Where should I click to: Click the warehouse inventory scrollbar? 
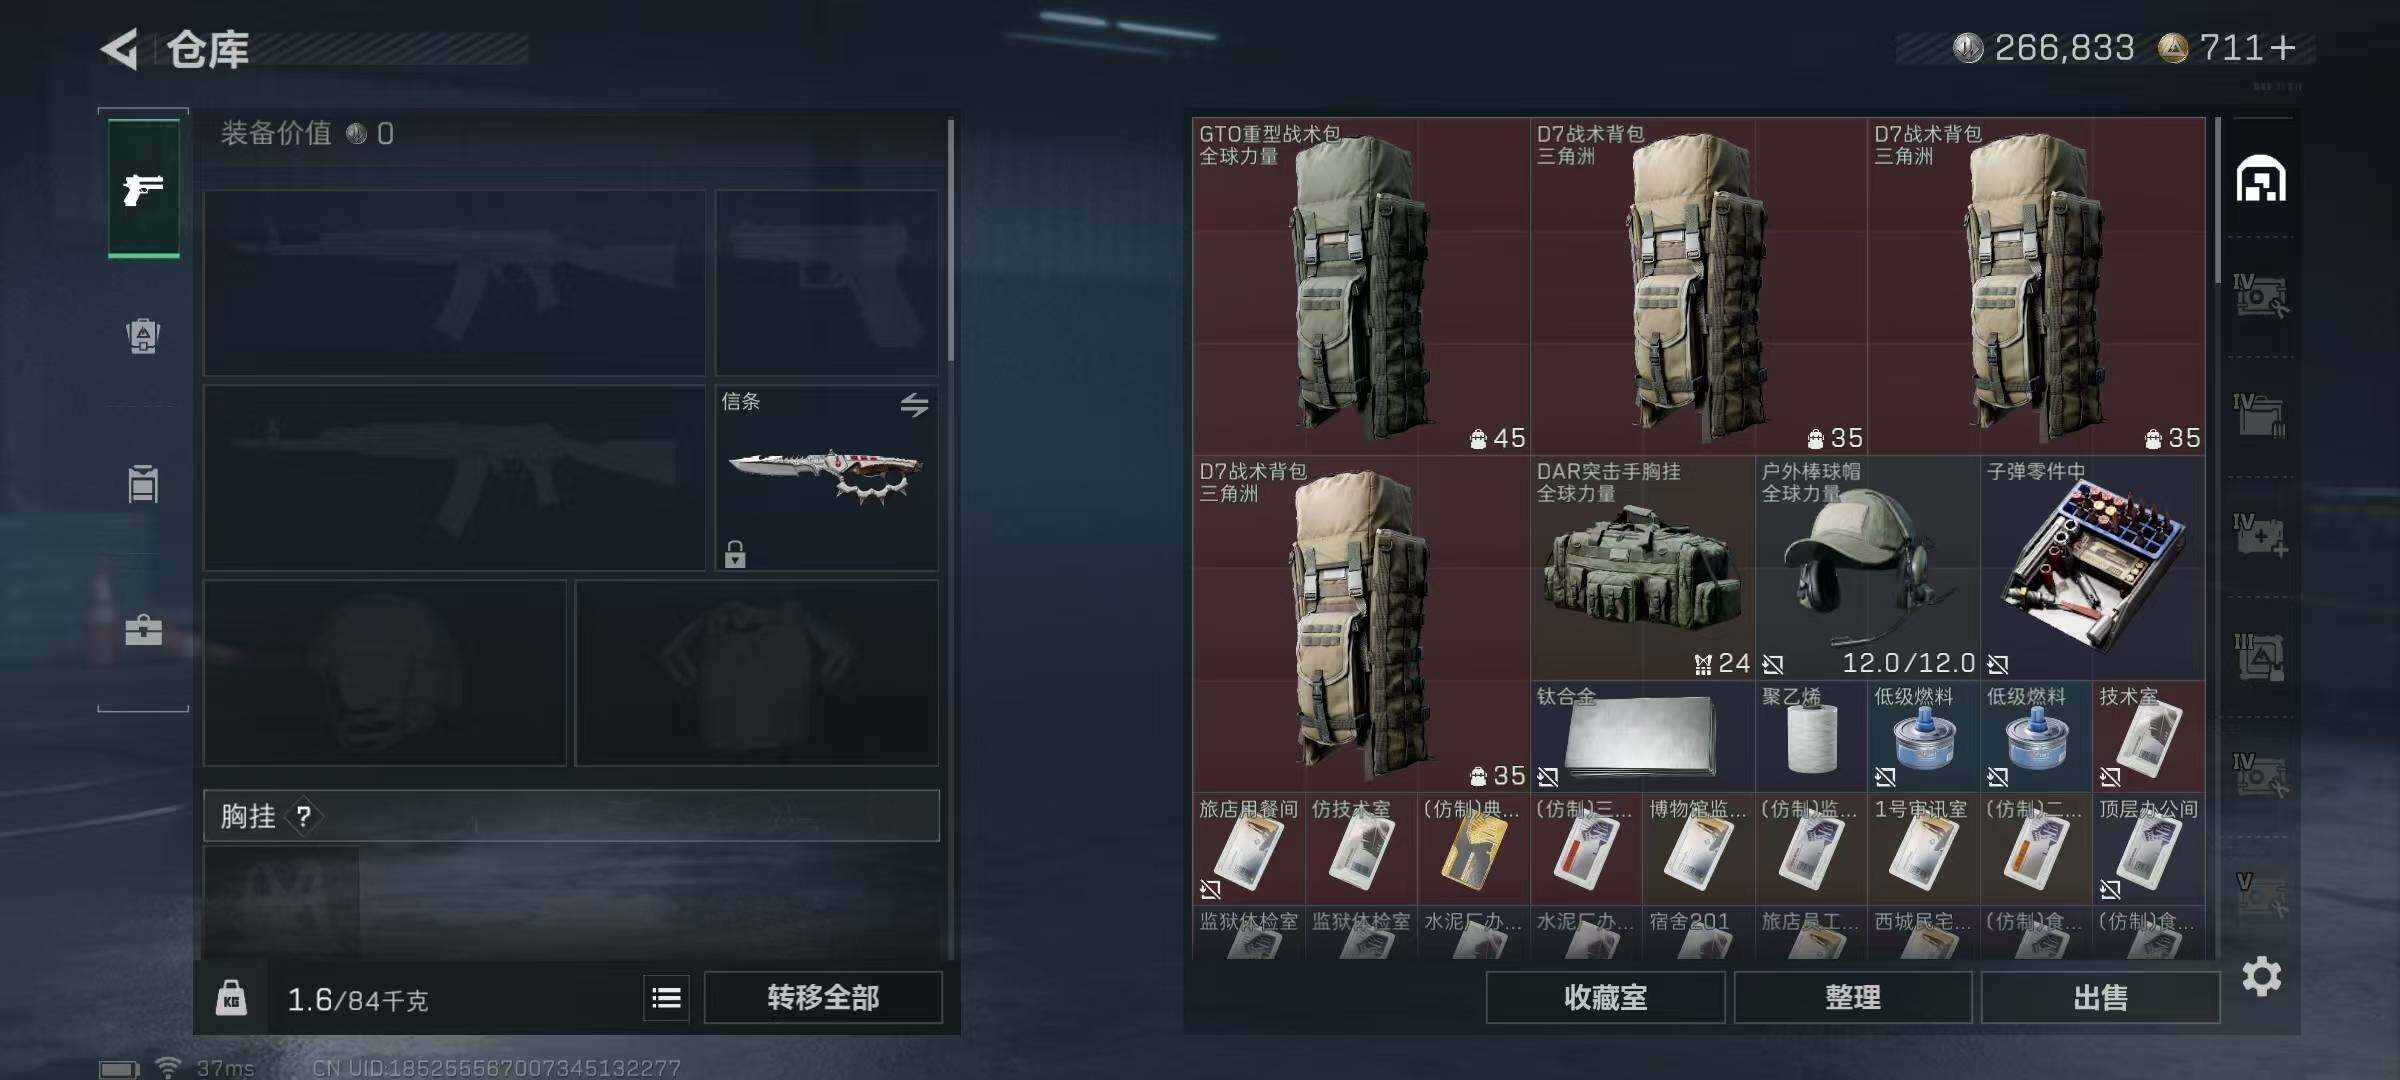click(2217, 200)
